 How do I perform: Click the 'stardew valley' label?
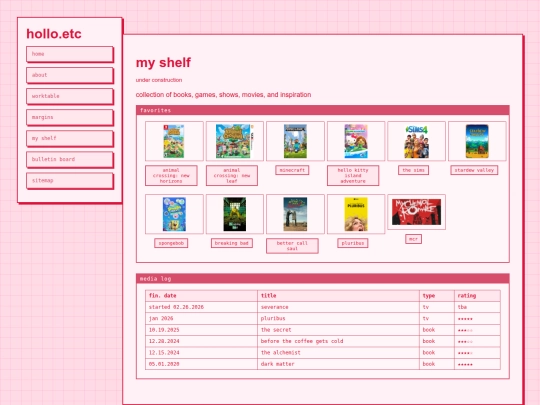(x=474, y=170)
